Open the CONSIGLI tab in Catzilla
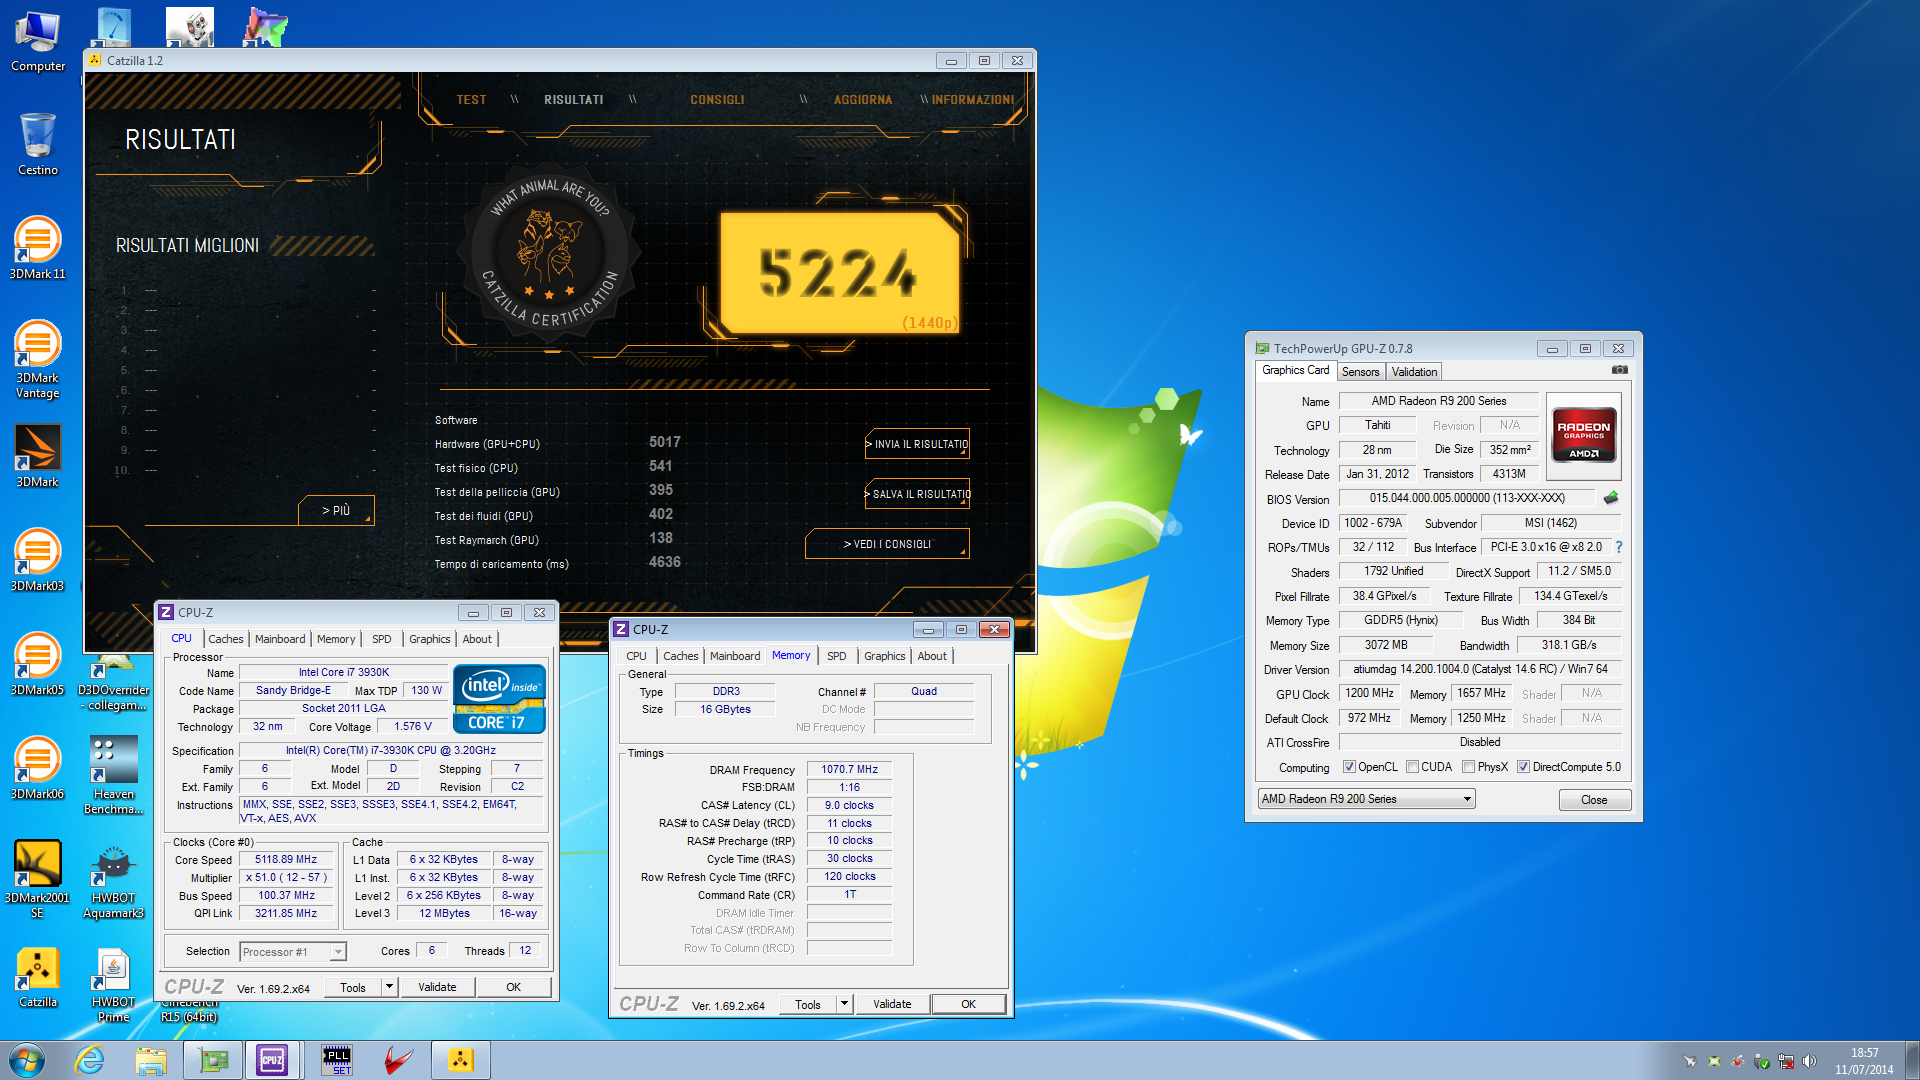 click(717, 100)
